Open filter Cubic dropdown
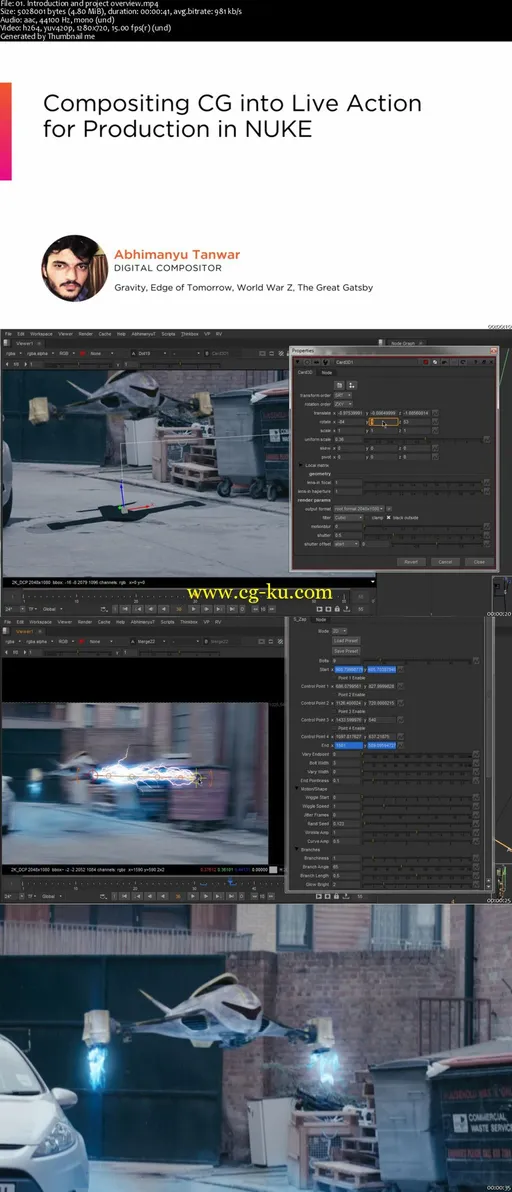This screenshot has height=1192, width=512. 349,518
